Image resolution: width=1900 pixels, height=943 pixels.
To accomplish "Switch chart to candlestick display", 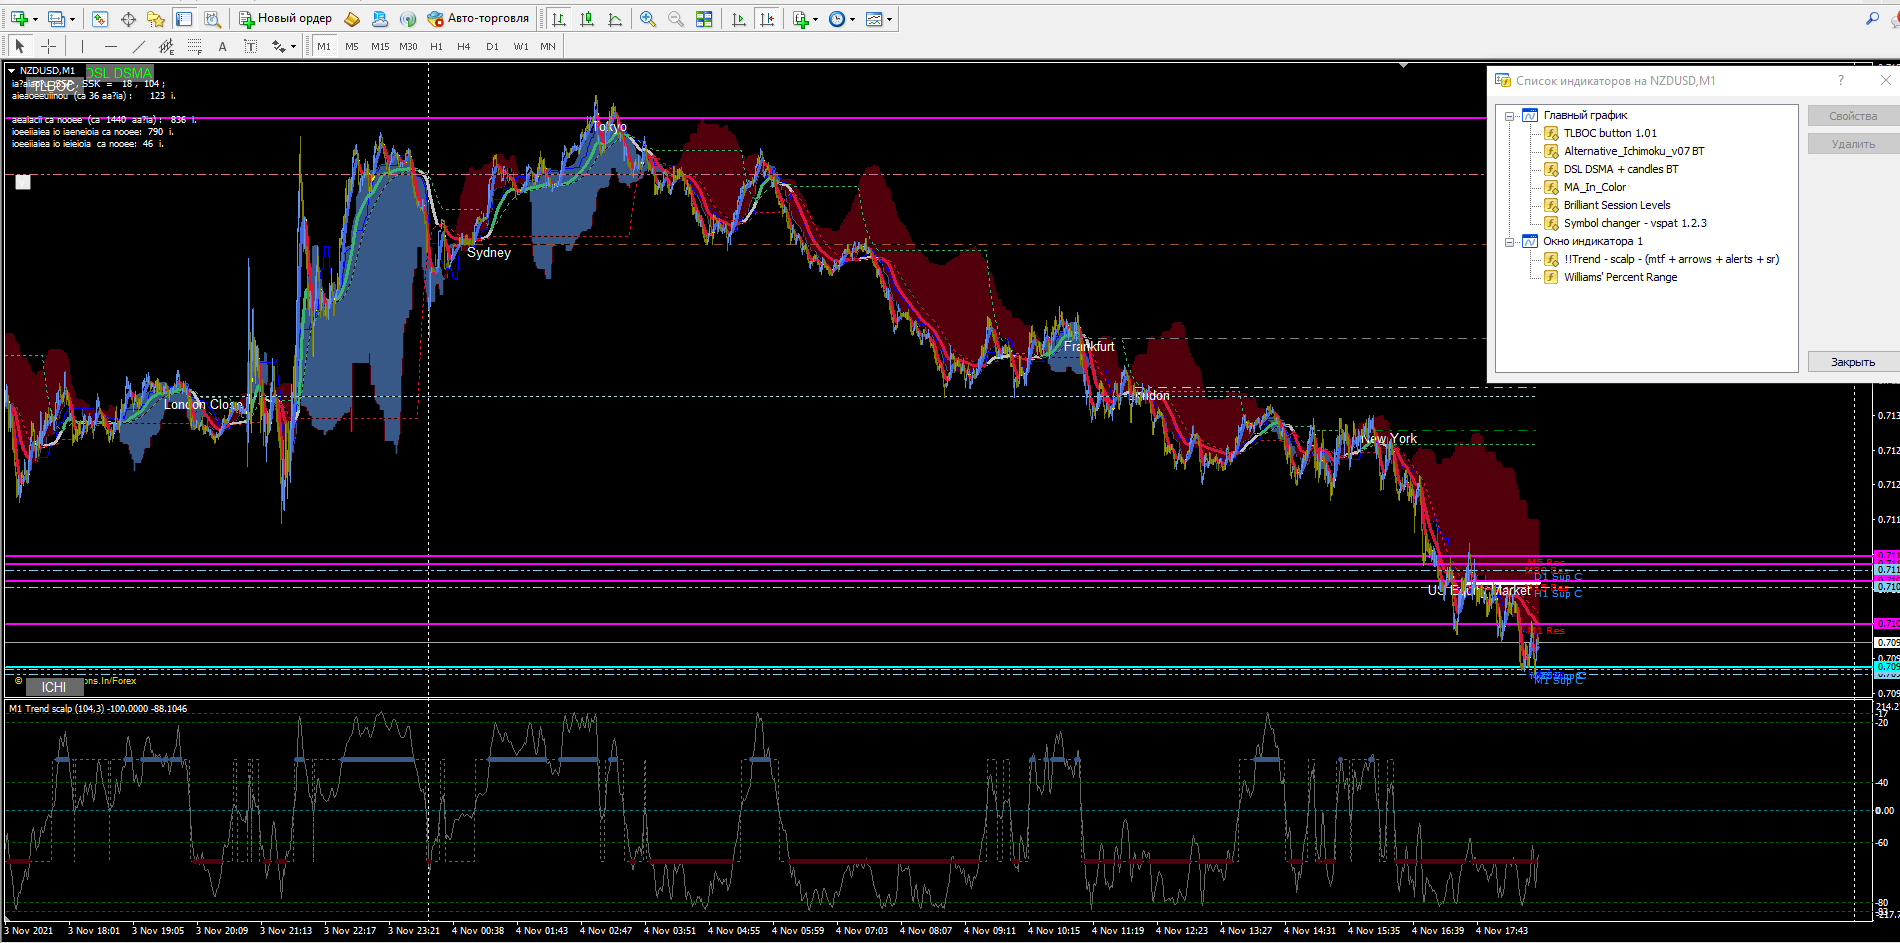I will (x=587, y=19).
